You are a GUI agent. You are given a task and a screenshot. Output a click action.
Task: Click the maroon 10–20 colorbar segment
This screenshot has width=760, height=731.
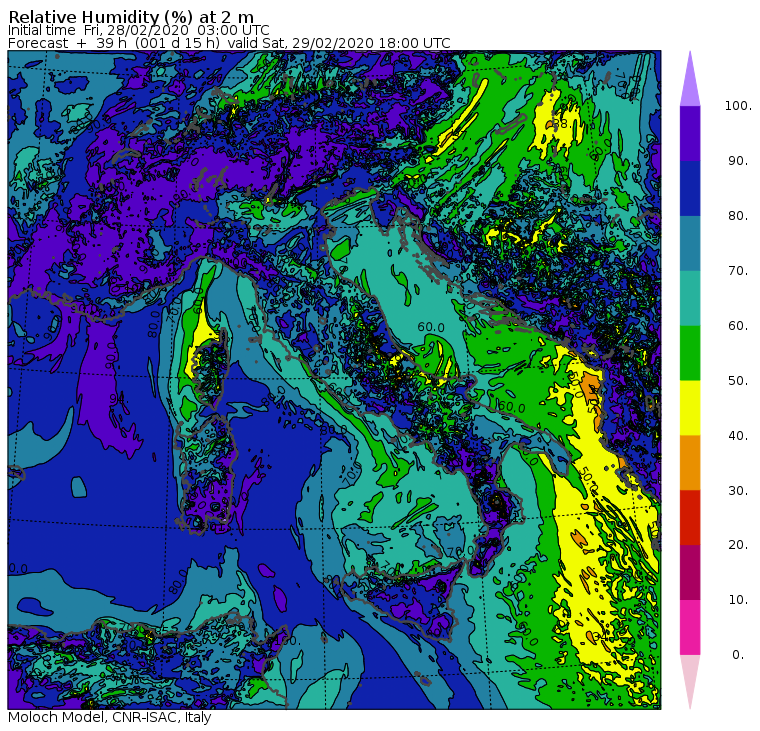[690, 572]
